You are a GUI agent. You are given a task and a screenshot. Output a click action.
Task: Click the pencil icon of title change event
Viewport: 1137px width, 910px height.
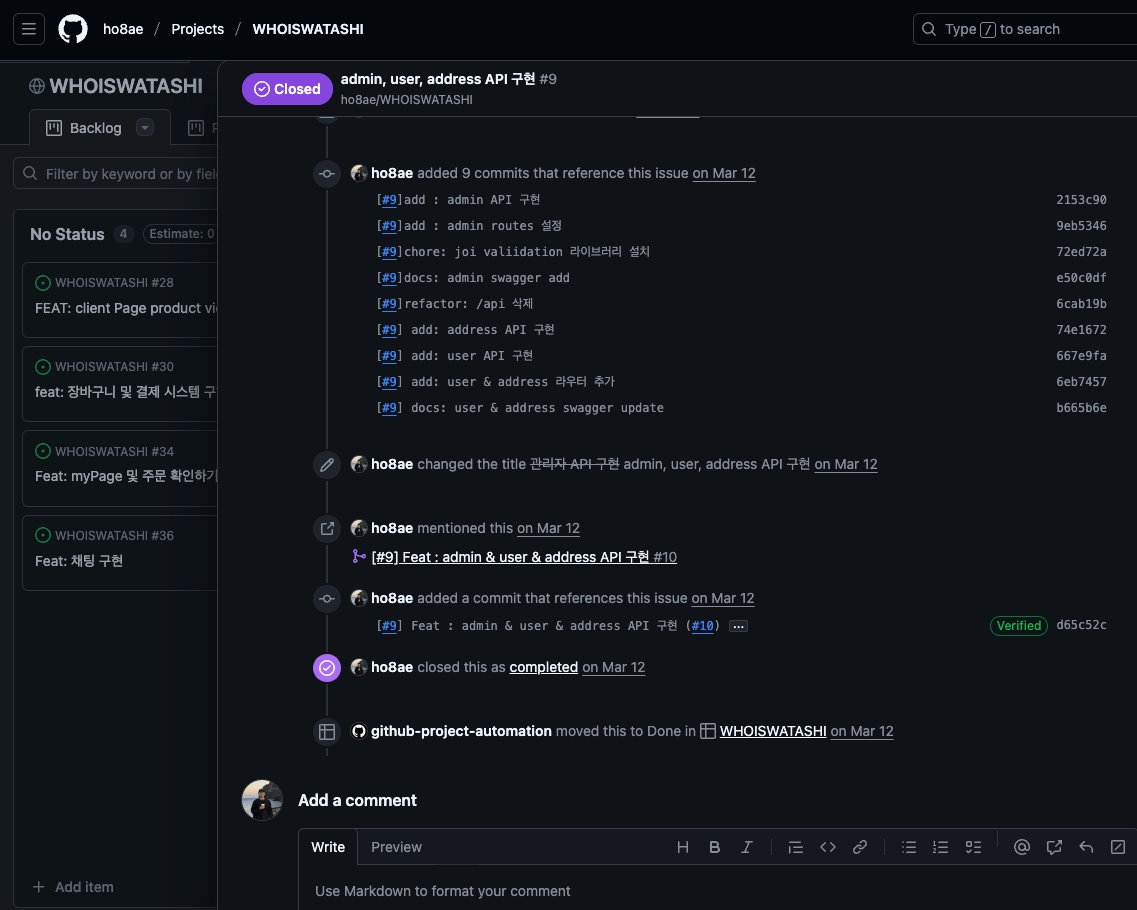tap(327, 464)
